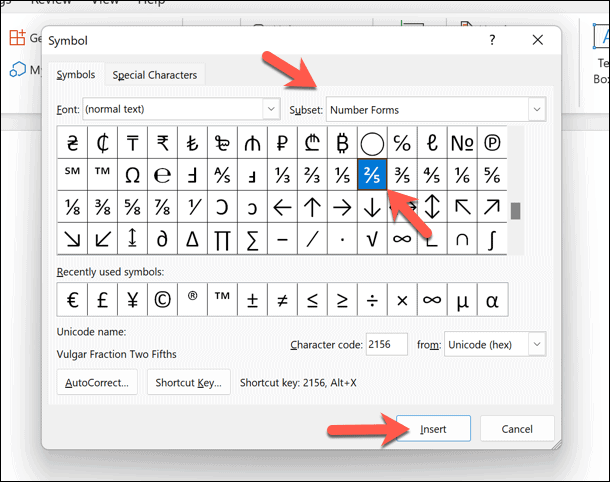Pick the plus-minus sign from recent symbols
This screenshot has width=610, height=482.
pyautogui.click(x=252, y=300)
